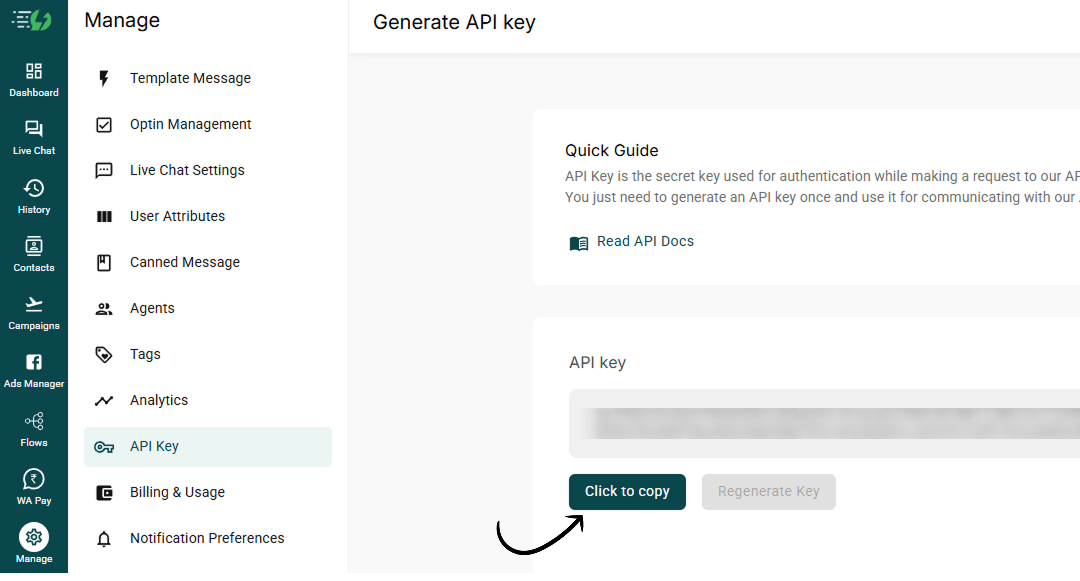Image resolution: width=1080 pixels, height=581 pixels.
Task: Select Template Message menu item
Action: (x=190, y=78)
